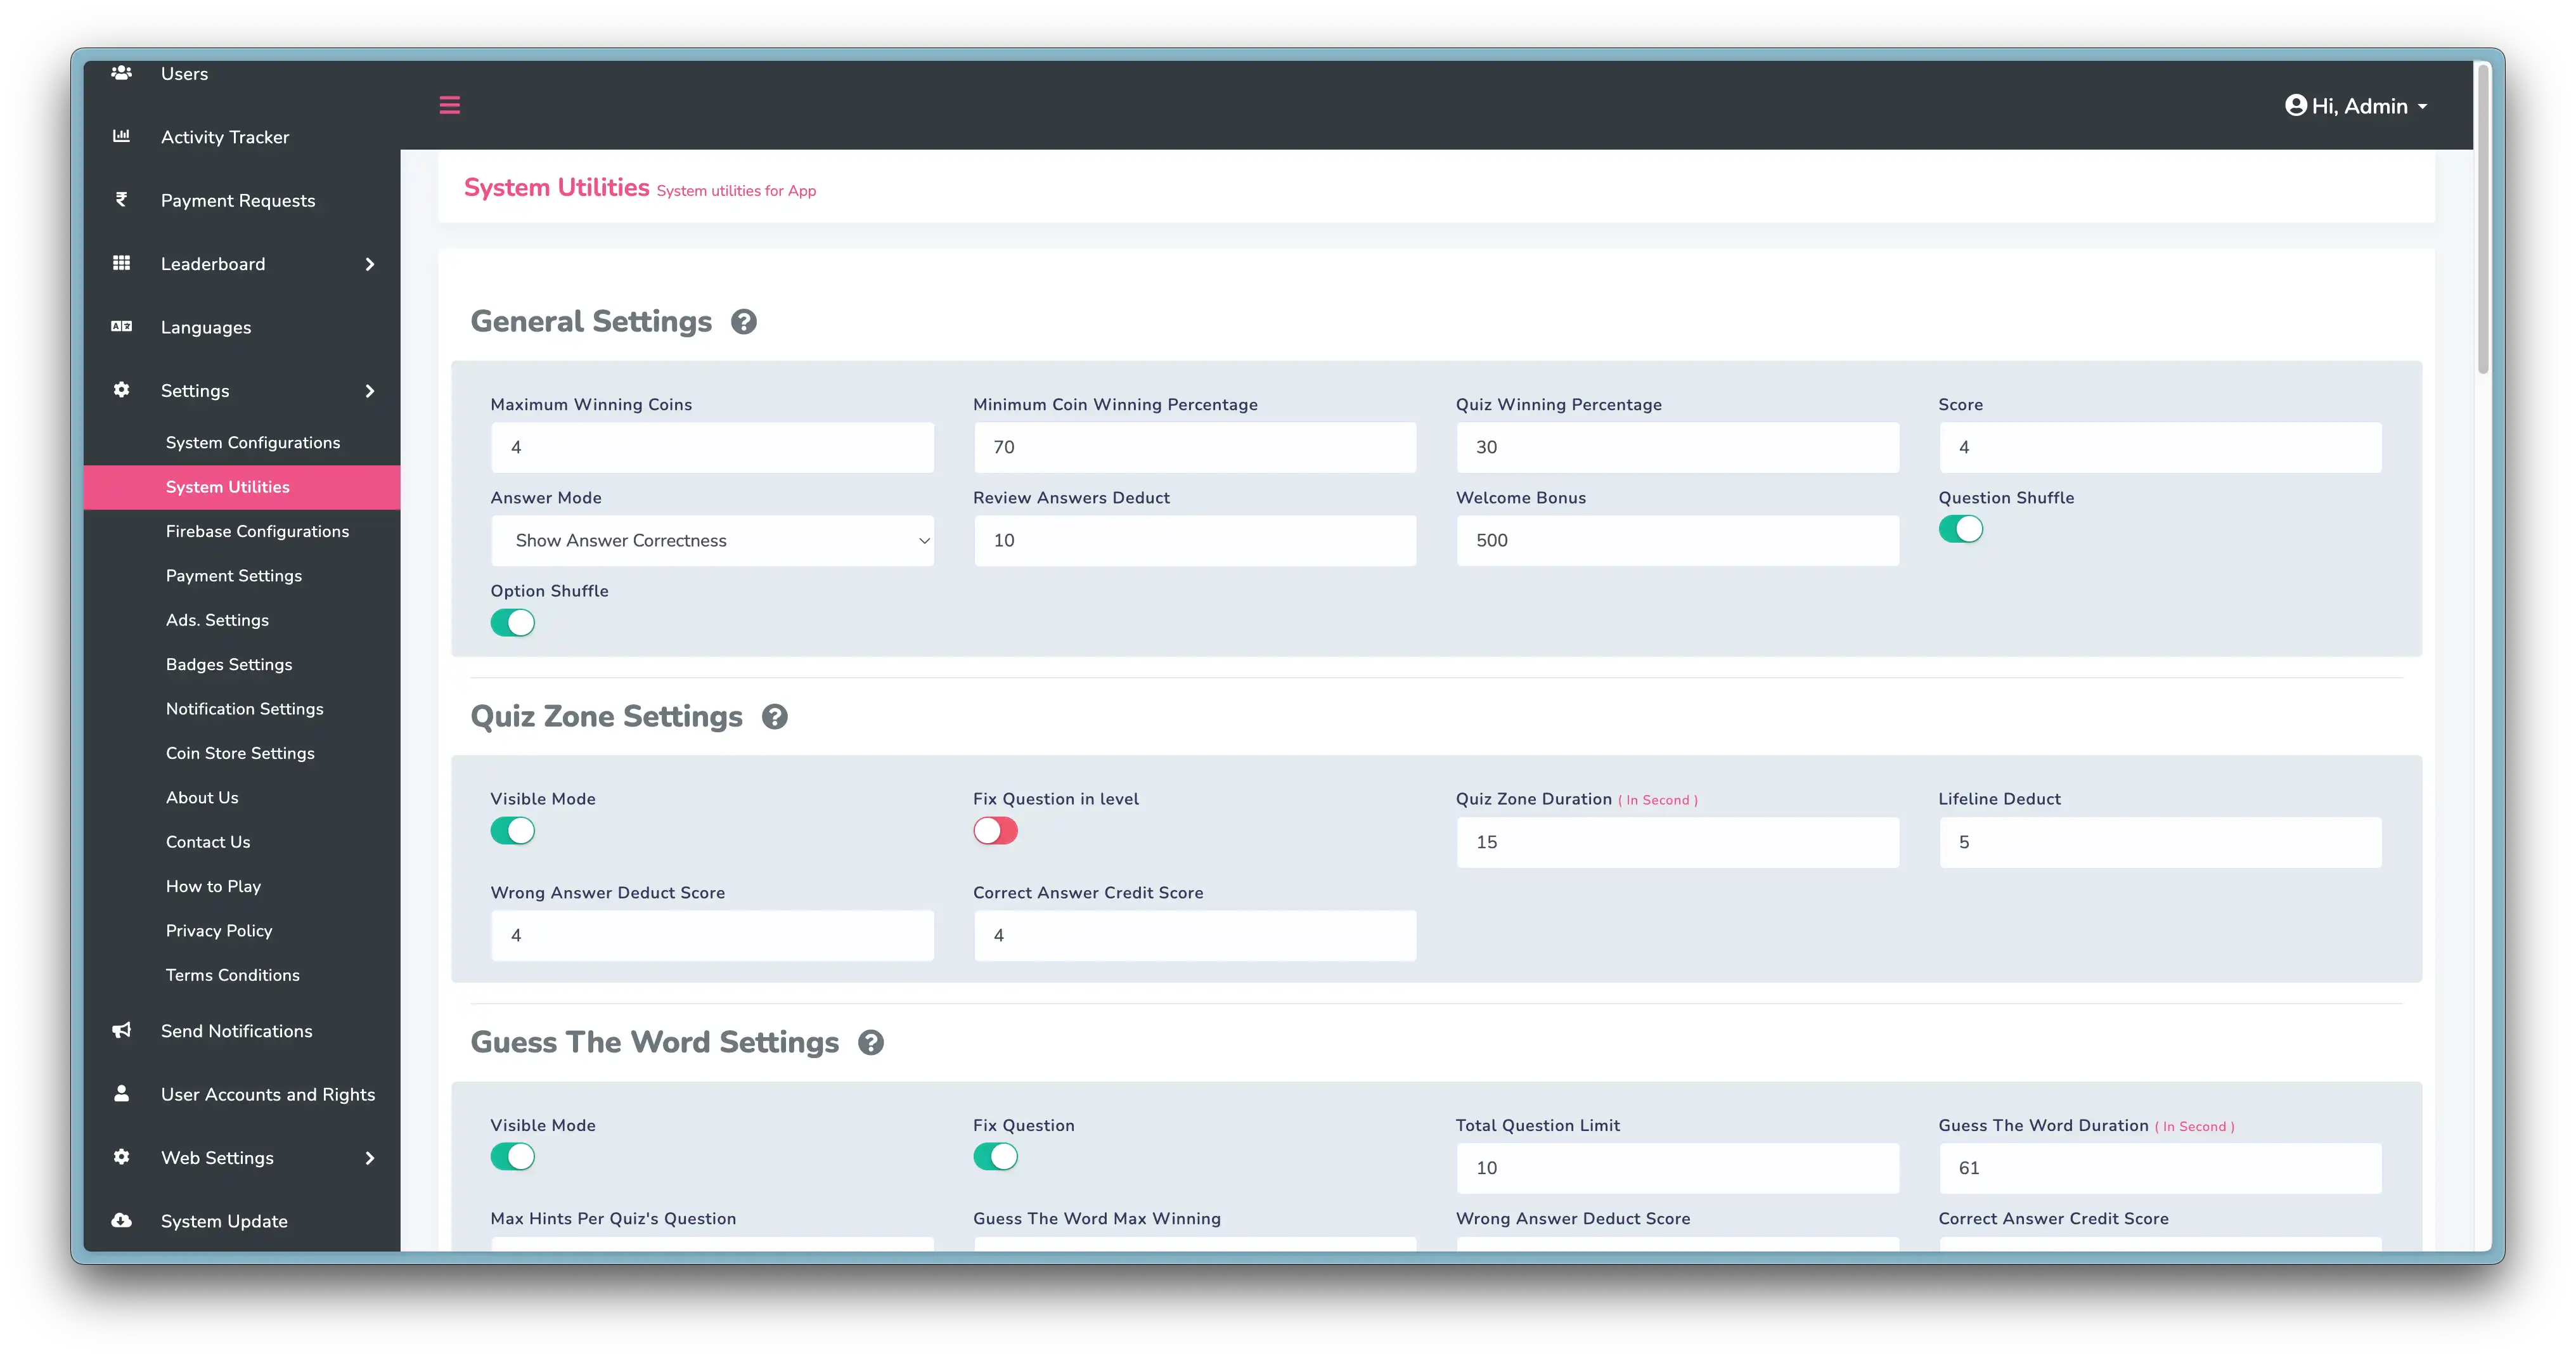Click the Languages icon in sidebar
2576x1358 pixels.
click(x=121, y=326)
